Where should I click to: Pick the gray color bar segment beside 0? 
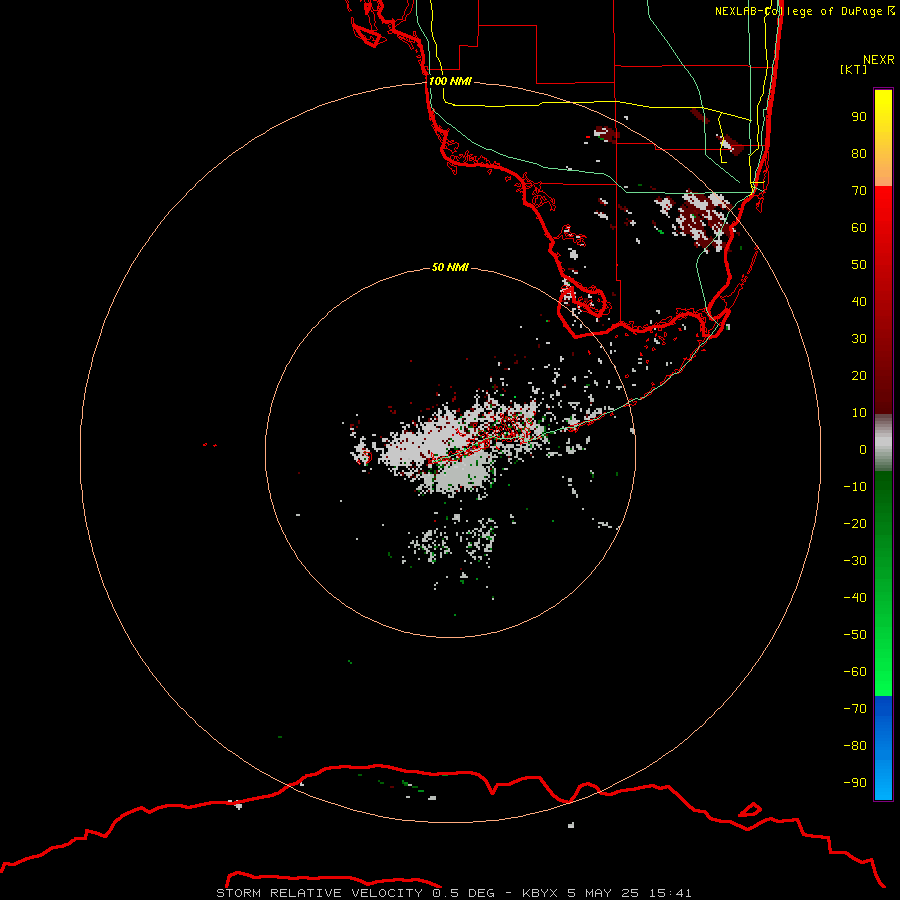(883, 443)
